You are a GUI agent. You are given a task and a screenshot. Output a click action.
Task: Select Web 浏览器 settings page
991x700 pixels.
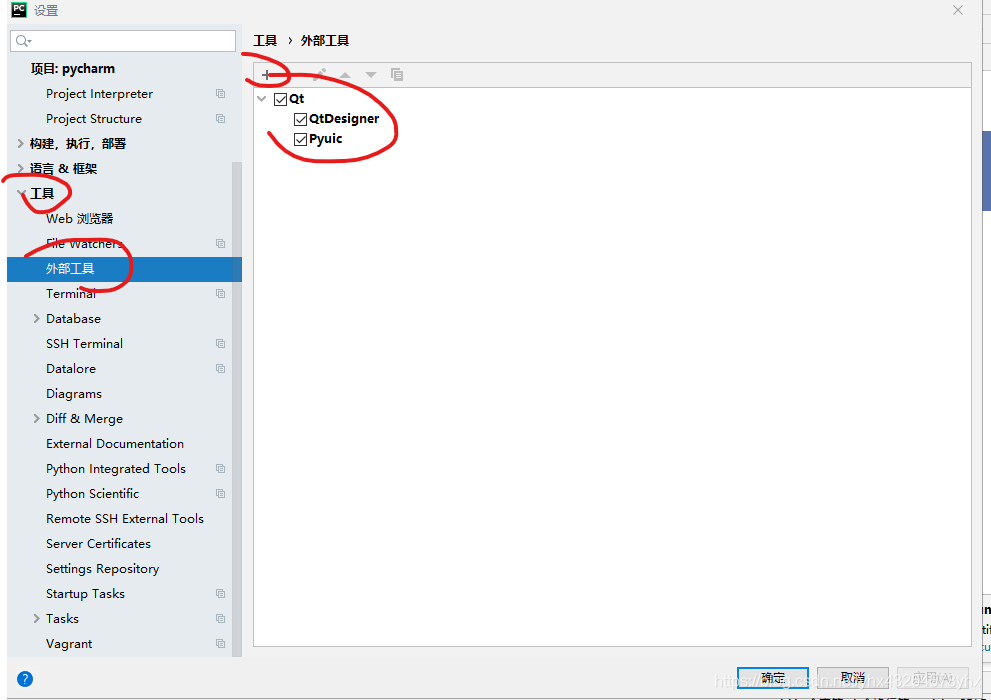click(x=80, y=219)
